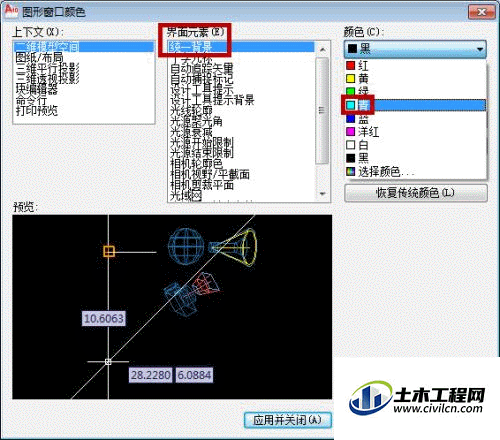Choose 设计工具提示 interface element
Viewport: 500px width, 440px height.
point(201,90)
